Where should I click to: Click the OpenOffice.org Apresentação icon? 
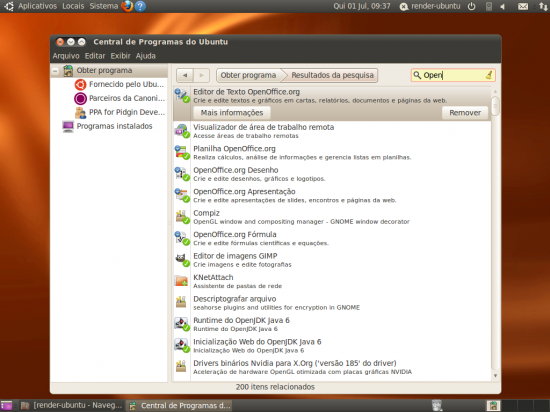point(182,195)
